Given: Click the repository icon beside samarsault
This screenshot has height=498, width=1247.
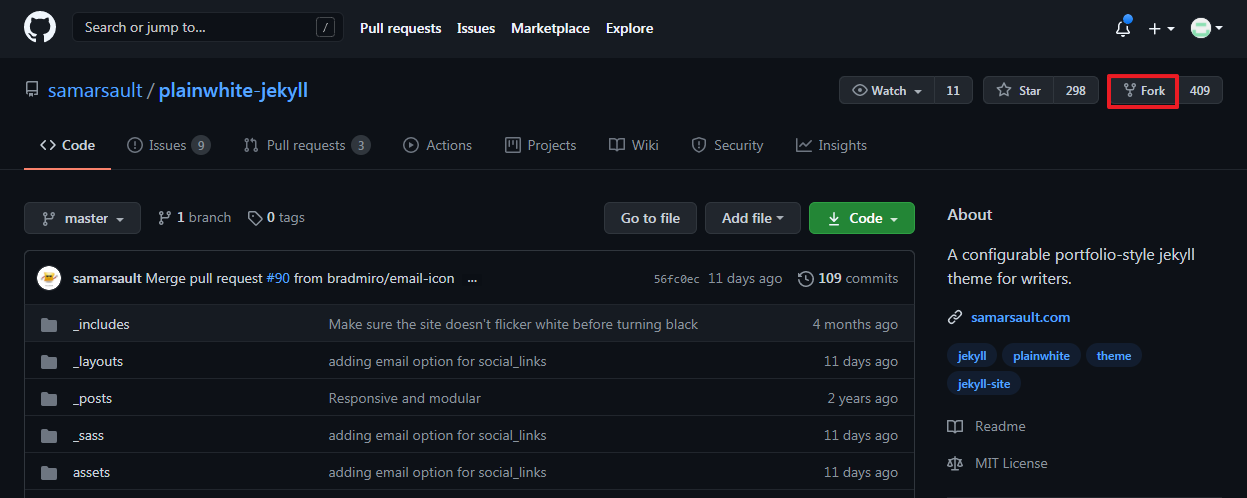Looking at the screenshot, I should pyautogui.click(x=32, y=90).
